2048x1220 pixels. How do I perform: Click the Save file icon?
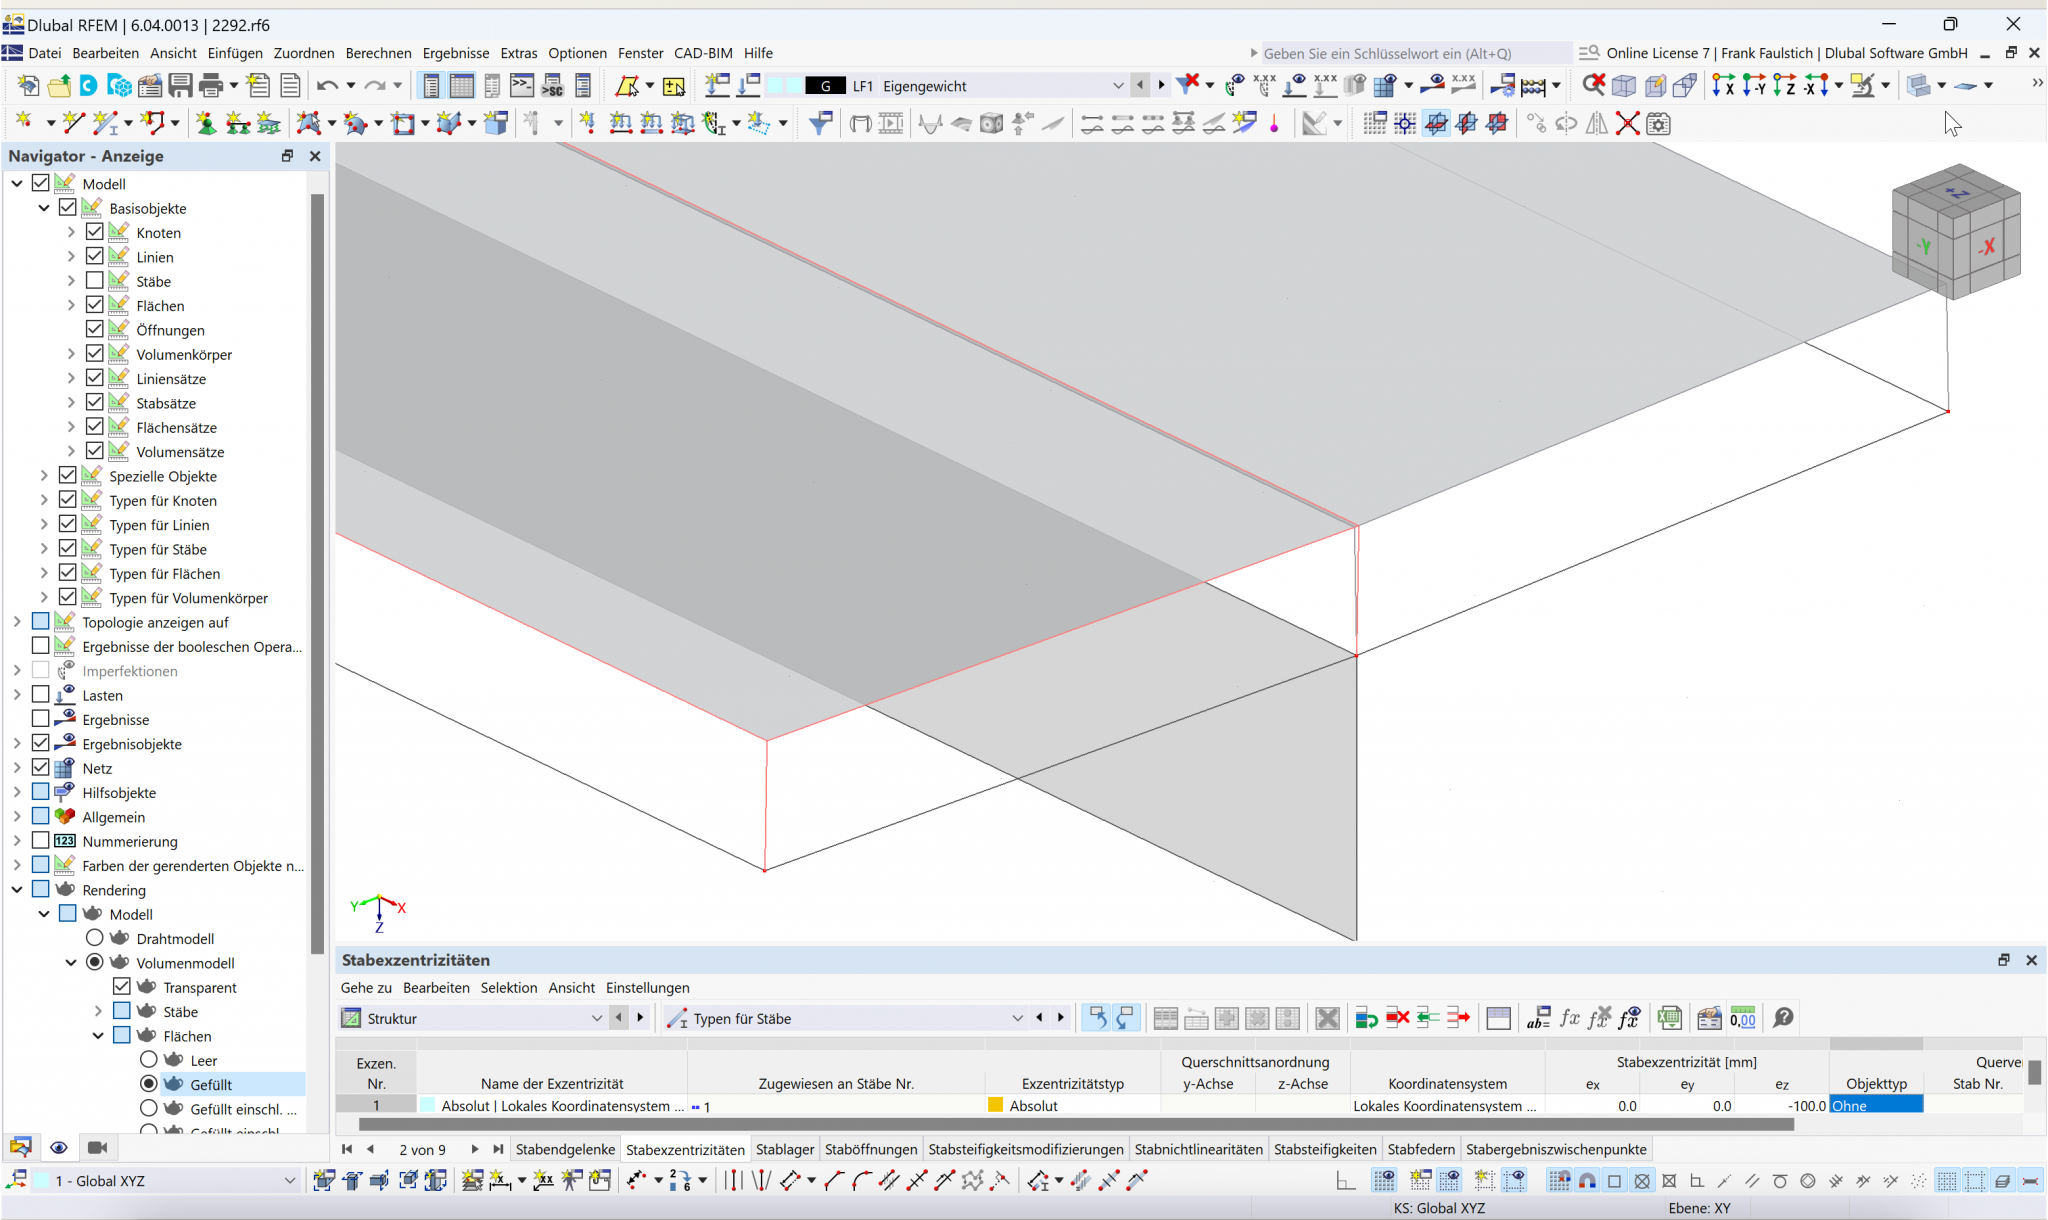click(x=180, y=86)
